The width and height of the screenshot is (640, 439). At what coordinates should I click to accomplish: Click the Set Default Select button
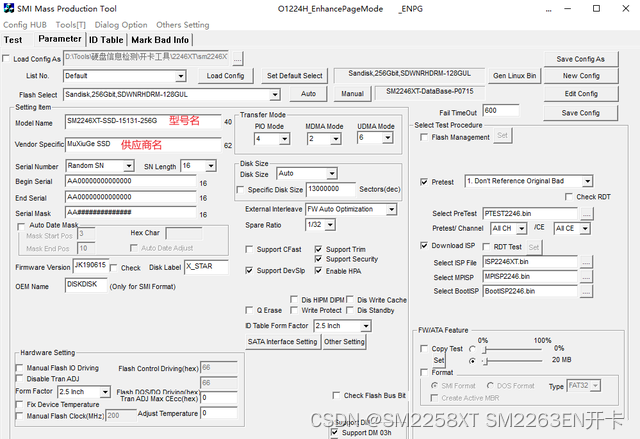coord(294,76)
